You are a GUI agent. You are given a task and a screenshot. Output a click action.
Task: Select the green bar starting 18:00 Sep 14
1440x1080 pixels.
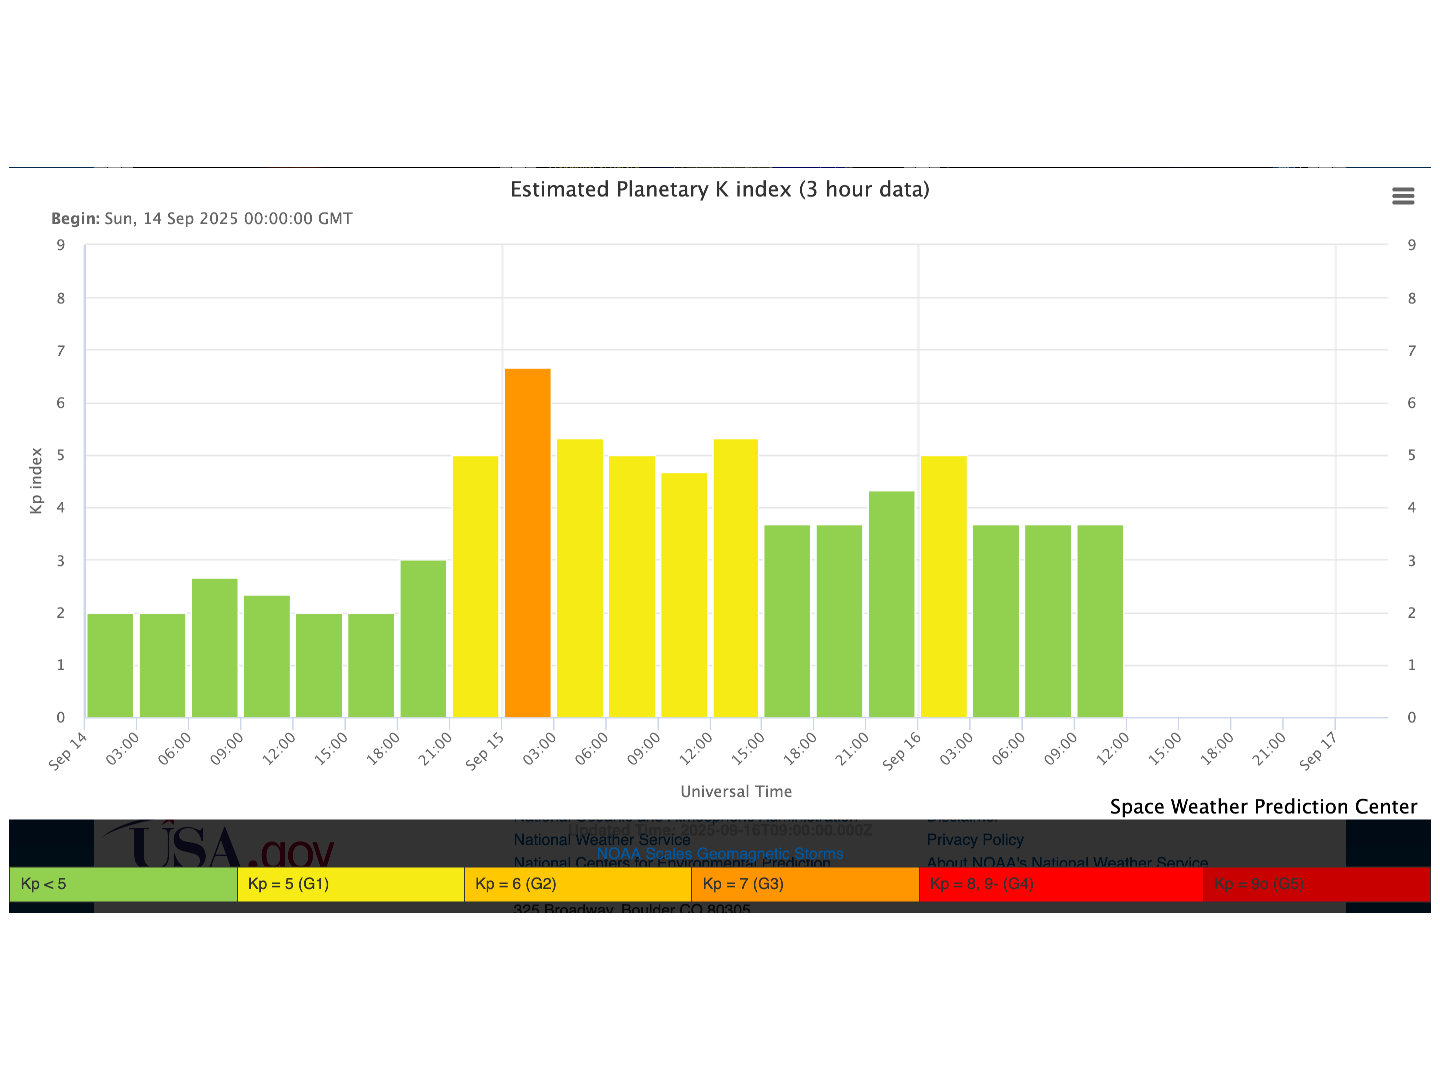pos(423,639)
